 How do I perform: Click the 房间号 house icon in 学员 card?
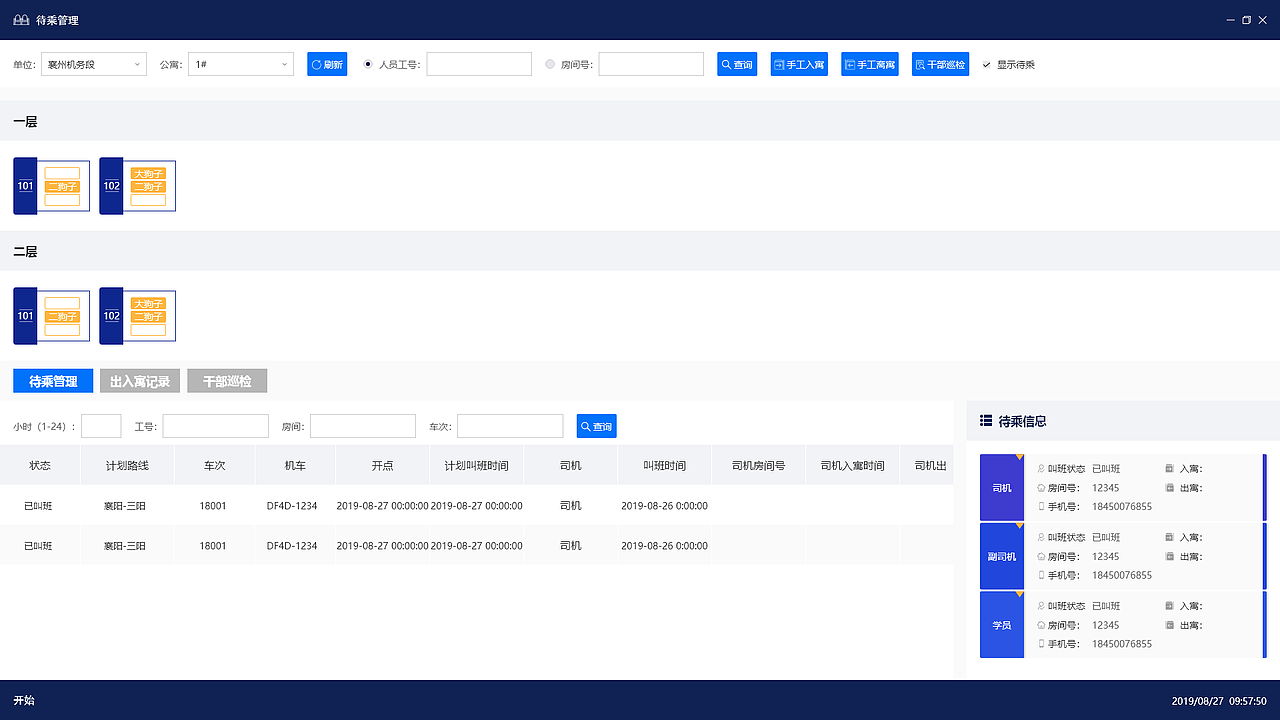pyautogui.click(x=1041, y=625)
